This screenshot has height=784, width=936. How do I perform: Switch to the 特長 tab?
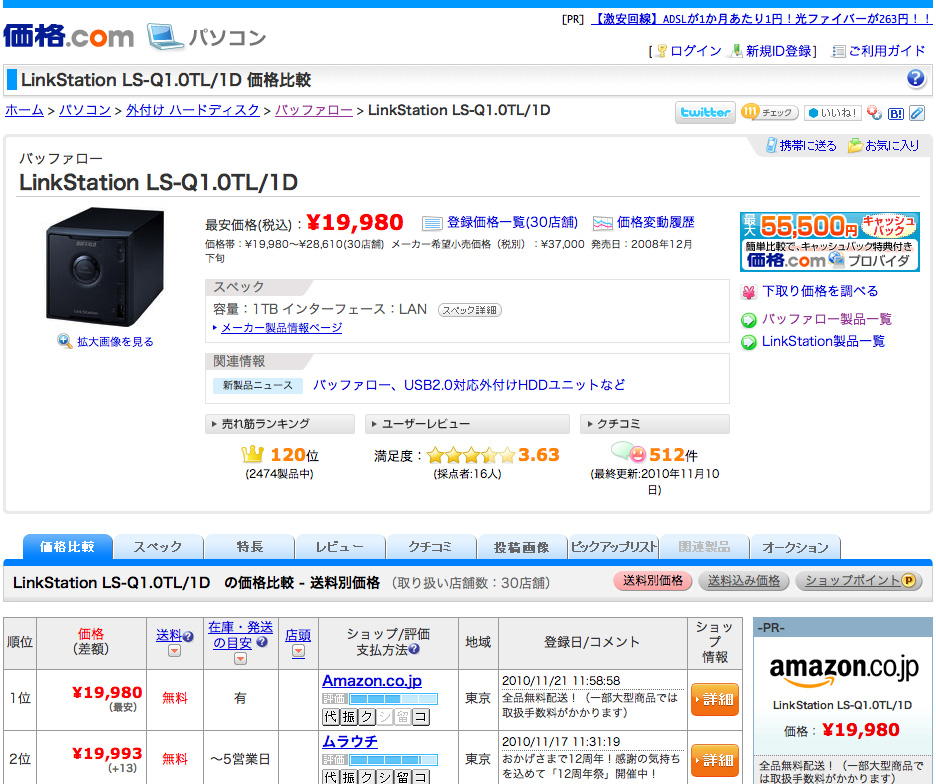pos(250,547)
